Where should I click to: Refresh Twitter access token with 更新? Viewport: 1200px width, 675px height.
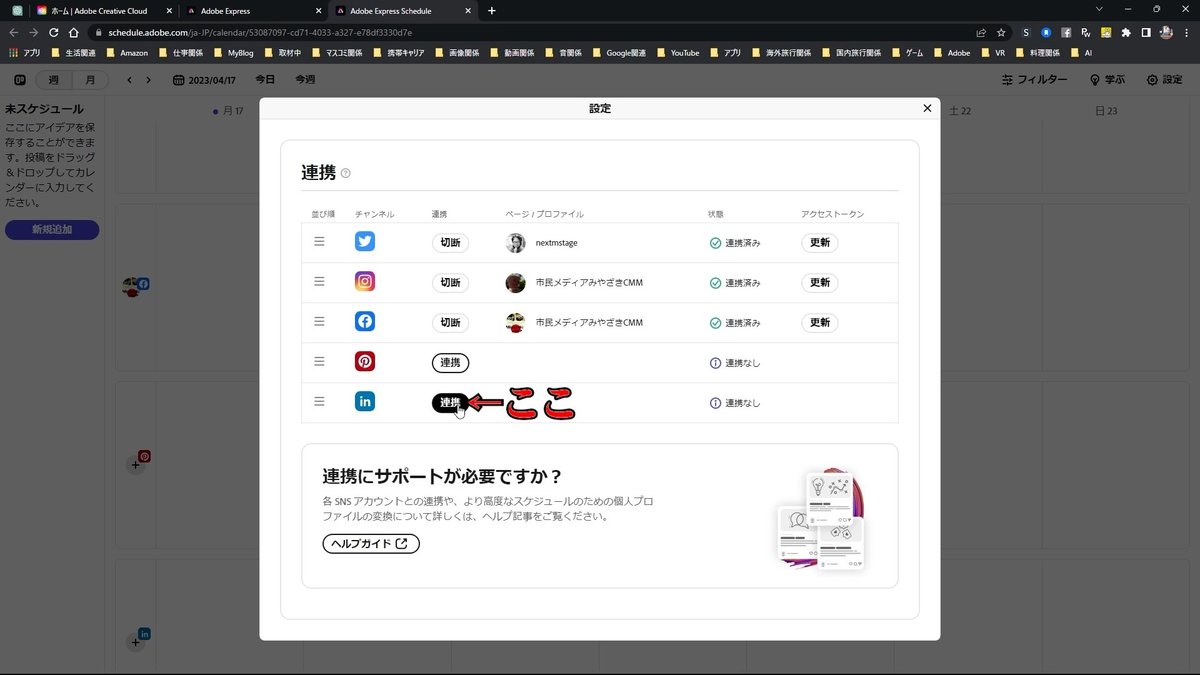click(x=820, y=243)
